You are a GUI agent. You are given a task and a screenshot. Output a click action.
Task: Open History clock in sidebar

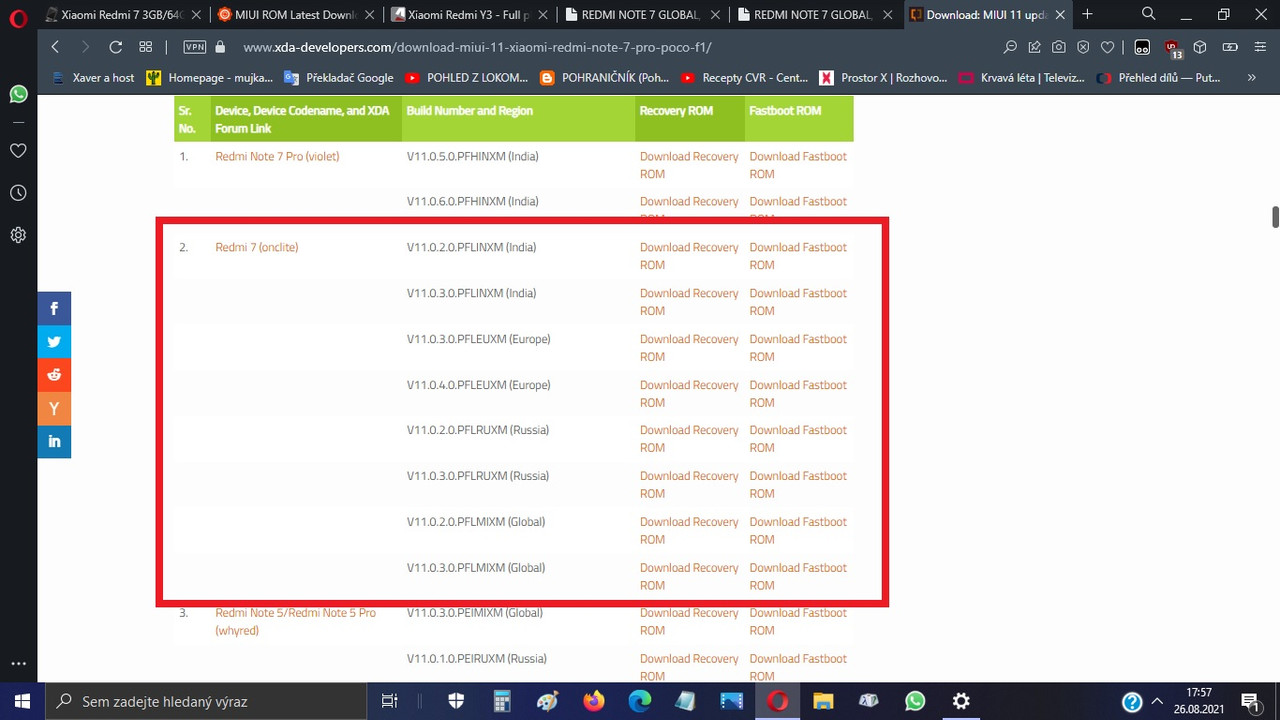(18, 193)
